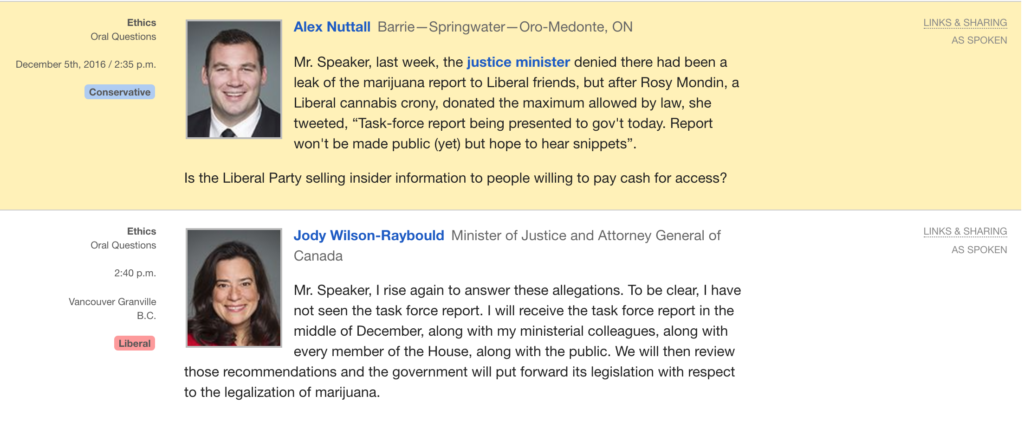Click Jody Wilson-Raybould's portrait photo
The width and height of the screenshot is (1024, 421).
(234, 288)
